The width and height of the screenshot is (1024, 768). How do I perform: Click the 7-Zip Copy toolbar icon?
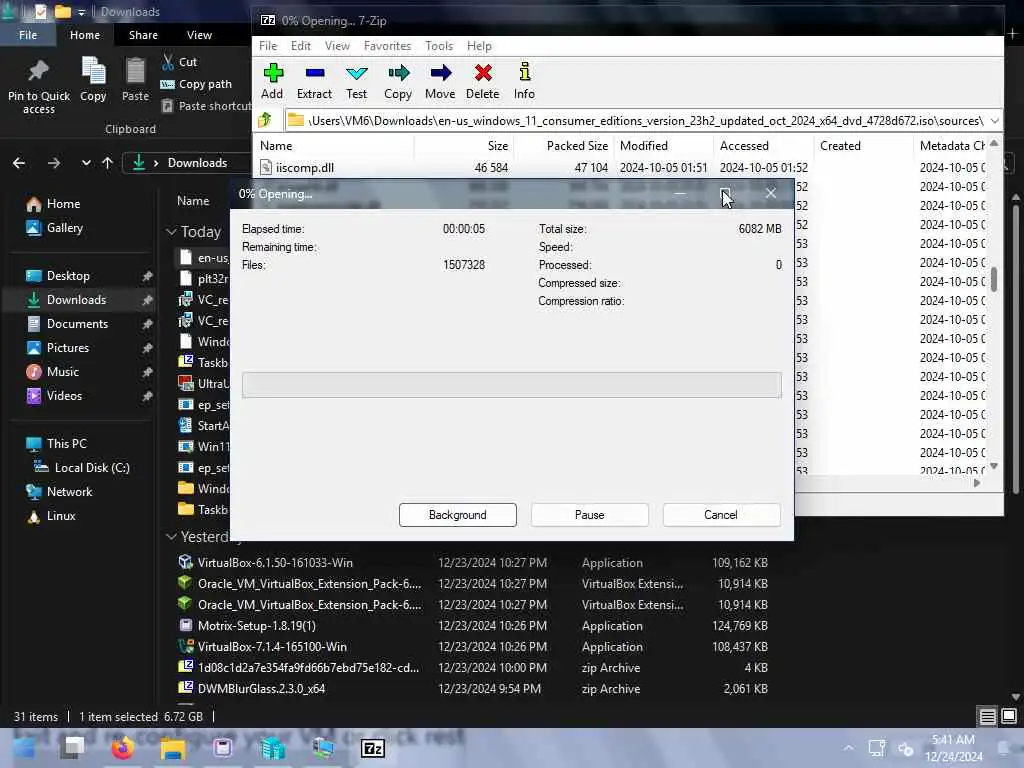click(398, 81)
